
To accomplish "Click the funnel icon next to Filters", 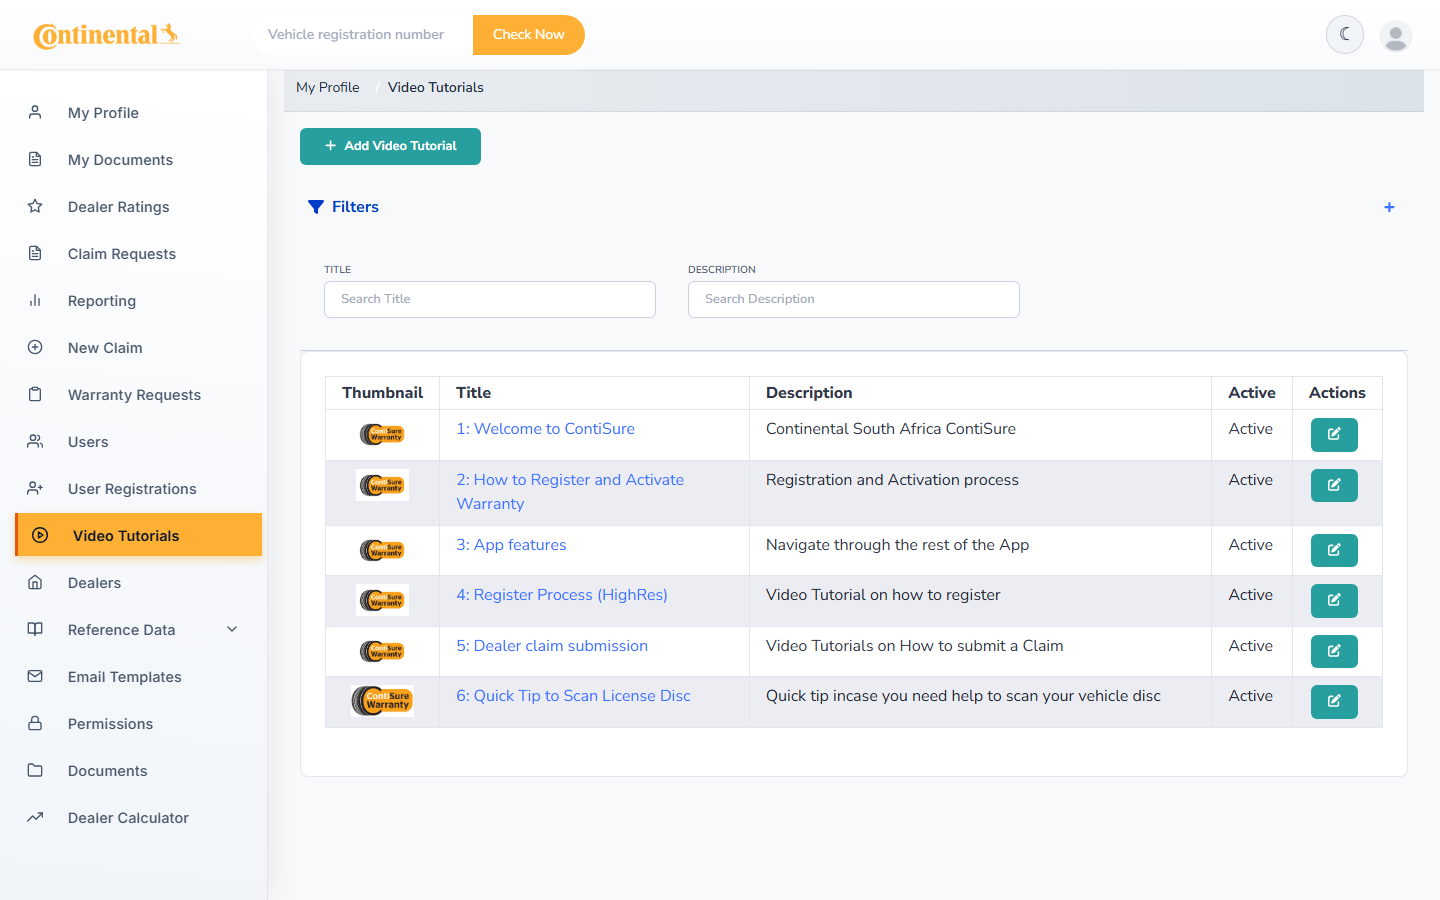I will click(x=316, y=207).
